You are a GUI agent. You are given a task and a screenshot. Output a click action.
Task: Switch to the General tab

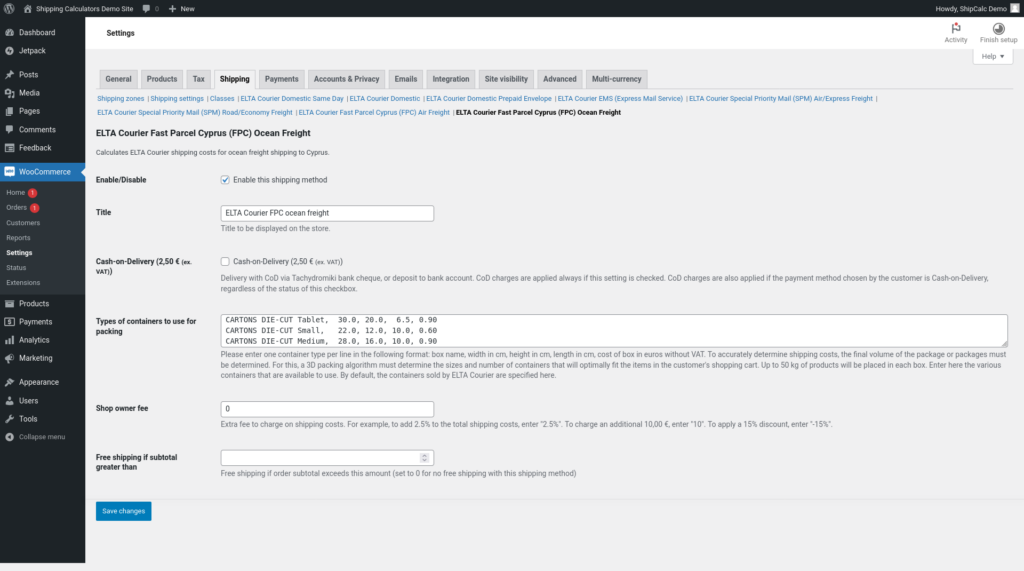coord(118,79)
